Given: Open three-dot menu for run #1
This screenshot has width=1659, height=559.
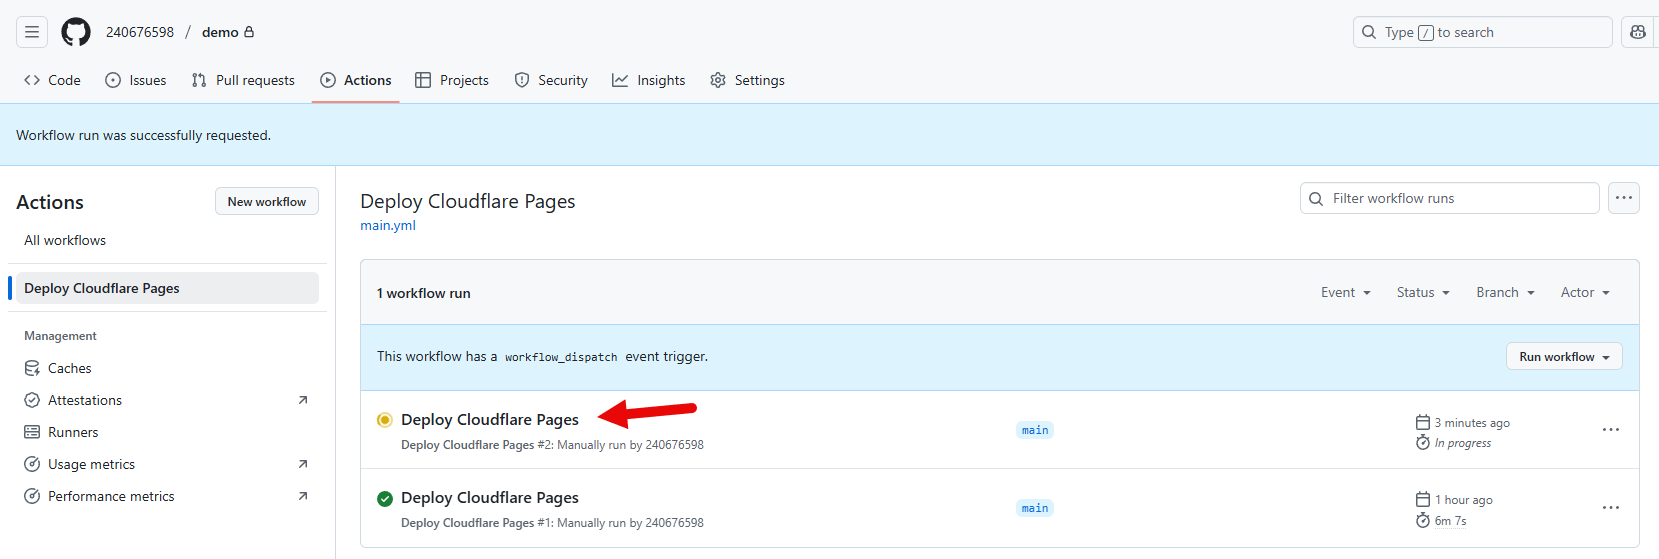Looking at the screenshot, I should click(1610, 508).
